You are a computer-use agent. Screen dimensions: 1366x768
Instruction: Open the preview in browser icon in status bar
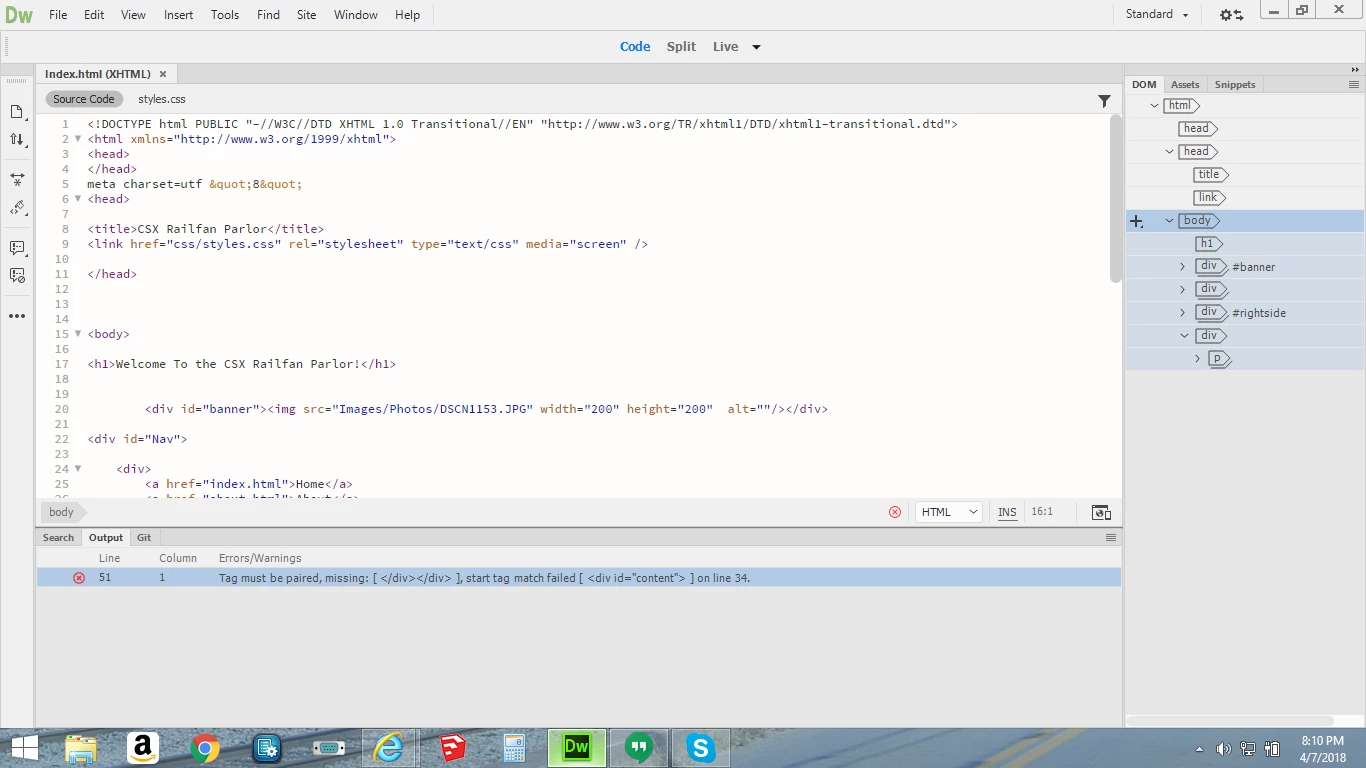tap(1101, 512)
